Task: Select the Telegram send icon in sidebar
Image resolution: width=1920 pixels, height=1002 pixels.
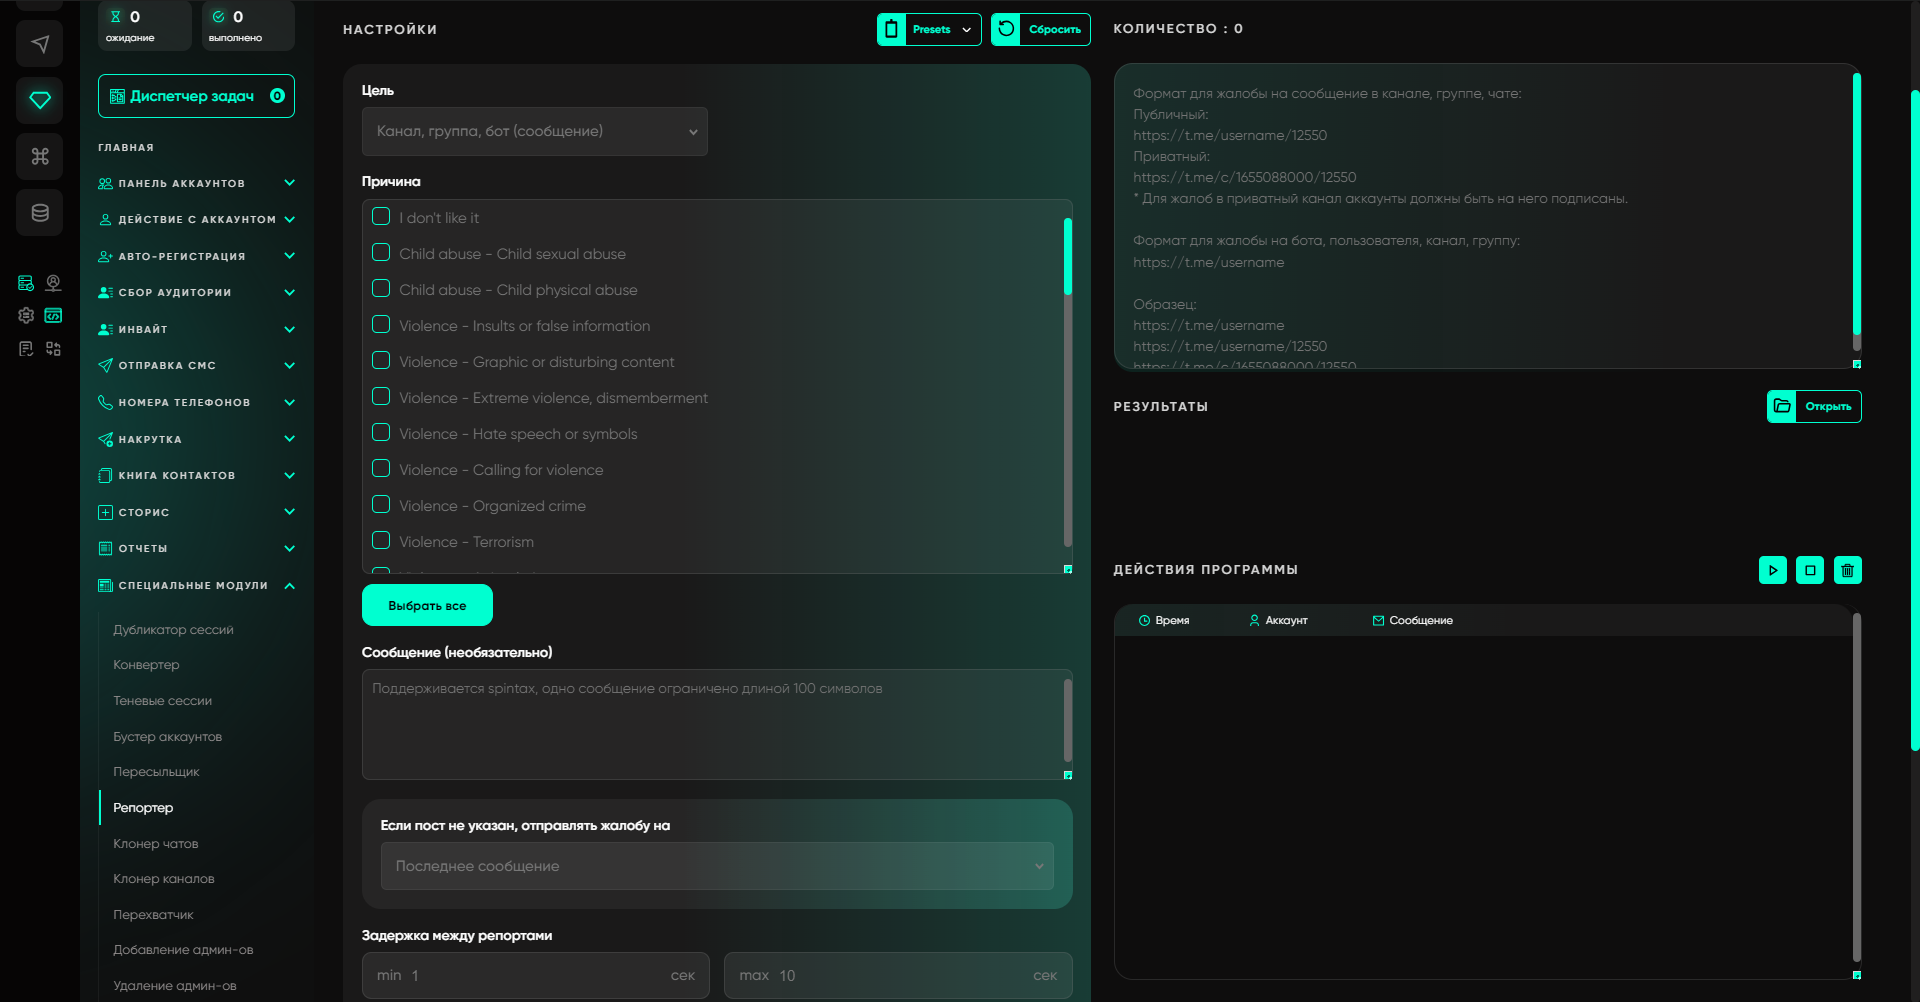Action: [39, 43]
